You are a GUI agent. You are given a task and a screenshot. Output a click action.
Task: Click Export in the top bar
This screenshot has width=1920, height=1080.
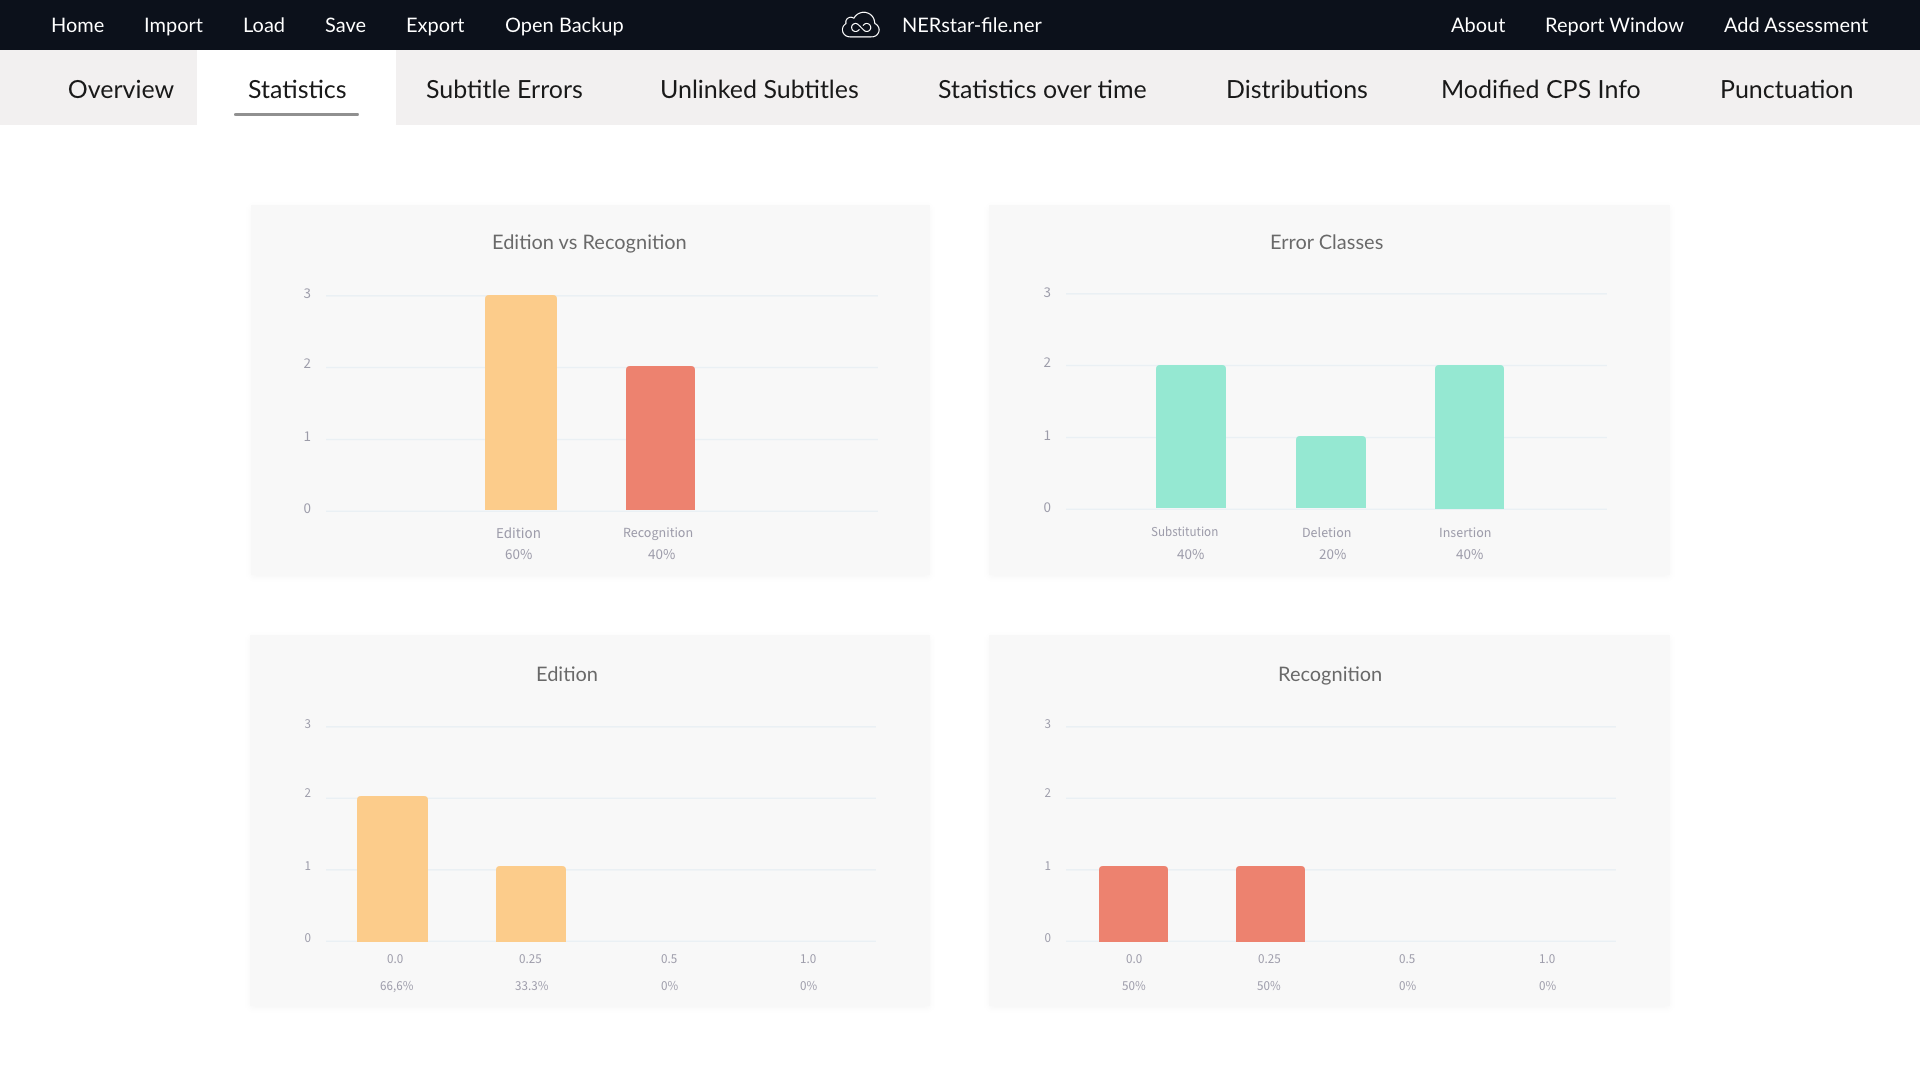[435, 25]
